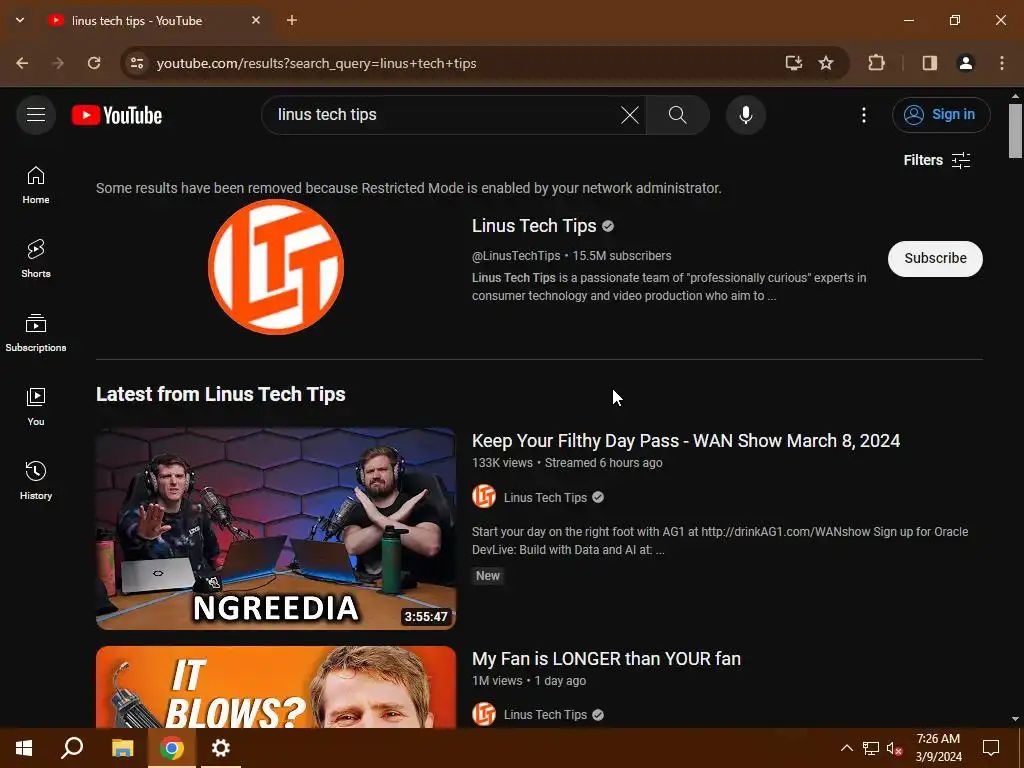Open a new browser tab
1024x768 pixels.
click(x=292, y=20)
